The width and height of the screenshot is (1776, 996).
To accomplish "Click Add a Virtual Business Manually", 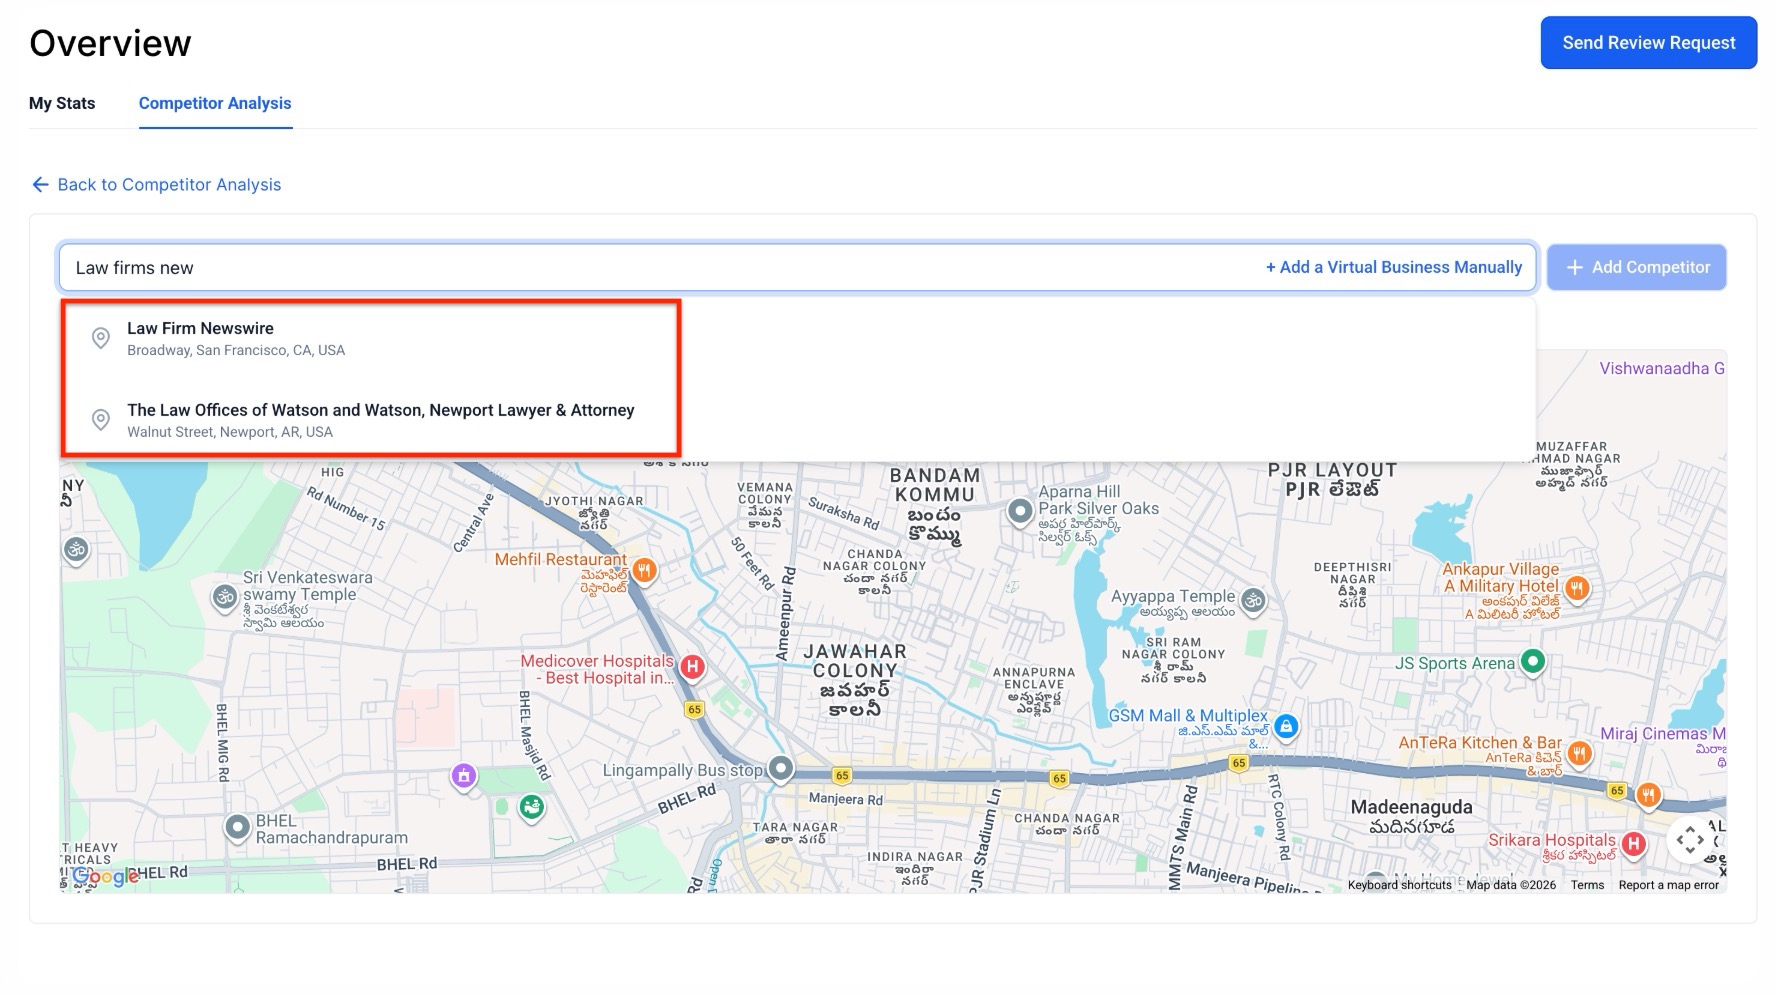I will coord(1393,267).
